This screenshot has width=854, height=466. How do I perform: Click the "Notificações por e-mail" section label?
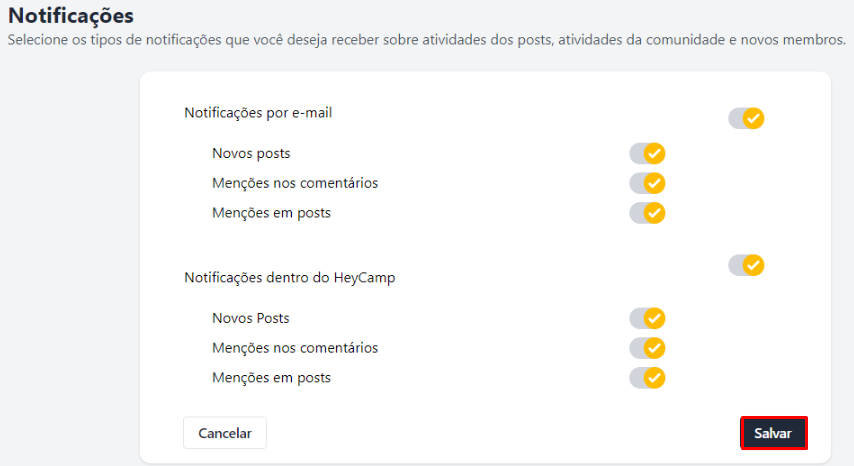(x=258, y=113)
